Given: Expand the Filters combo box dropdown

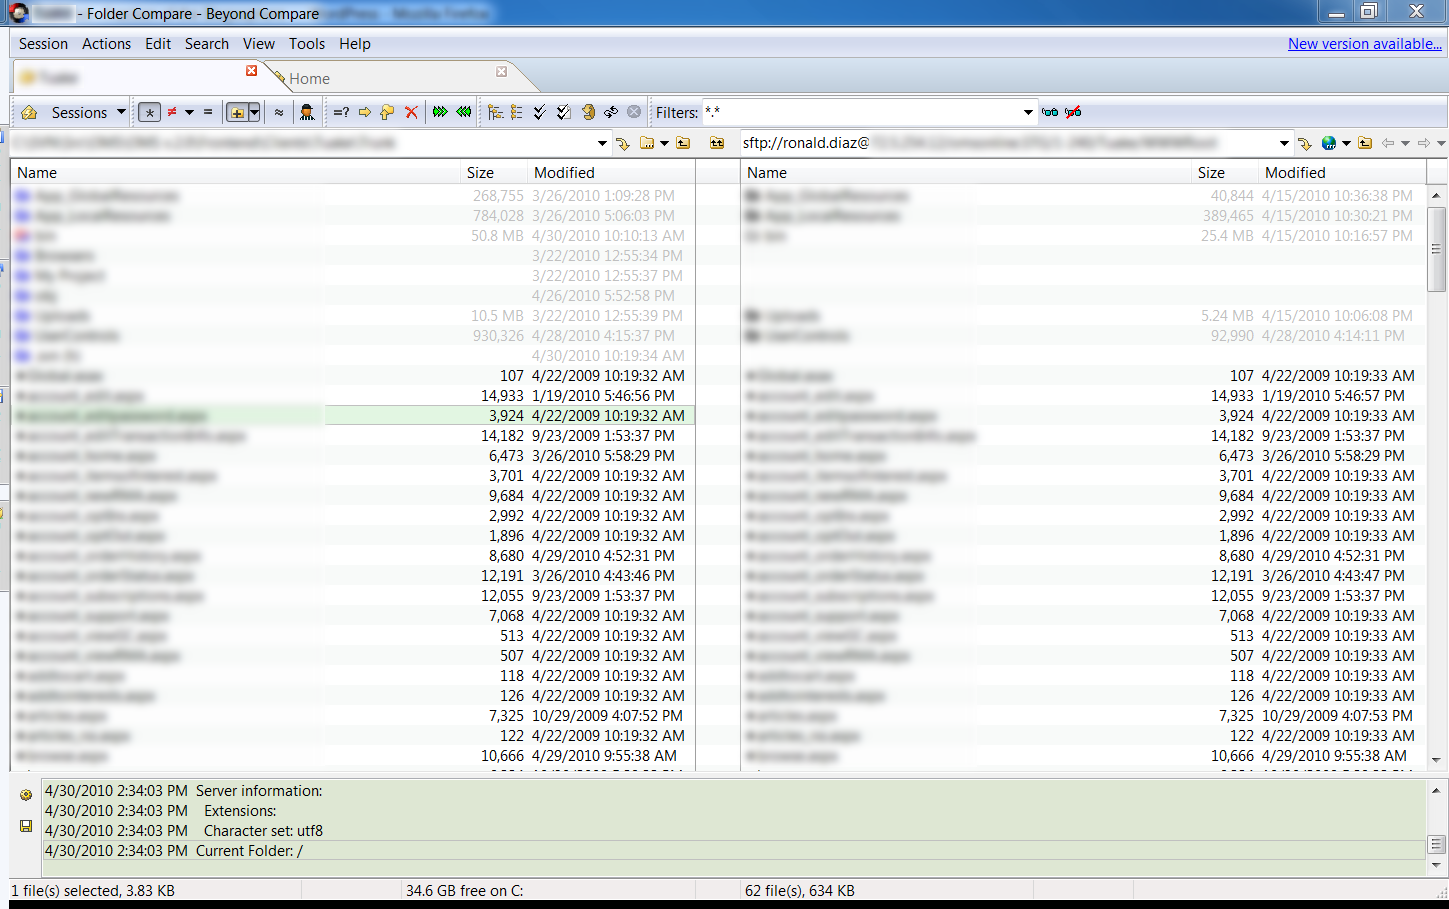Looking at the screenshot, I should pyautogui.click(x=1028, y=112).
